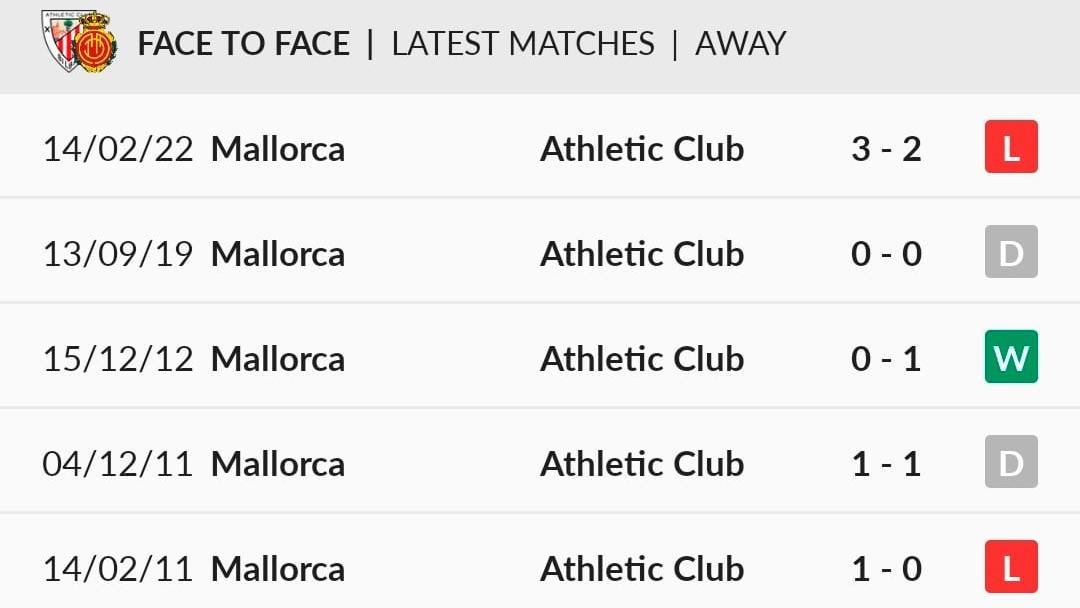
Task: Click Athletic Club in the 13/09/19 row
Action: click(x=642, y=254)
